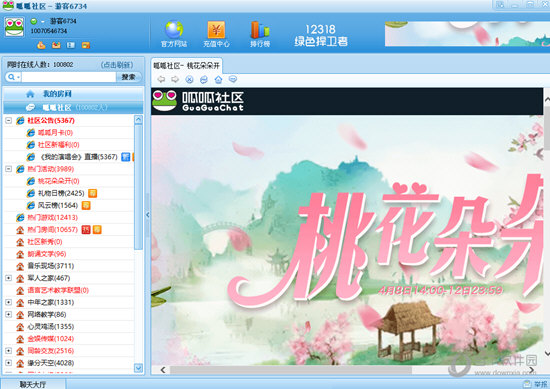Expand the 同龄交友(2516) tree node
The image size is (550, 389).
(9, 351)
